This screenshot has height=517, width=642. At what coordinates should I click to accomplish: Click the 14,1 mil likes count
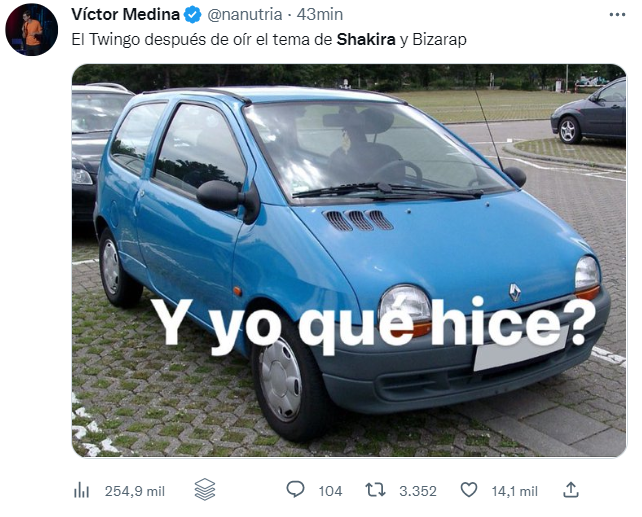[x=514, y=491]
